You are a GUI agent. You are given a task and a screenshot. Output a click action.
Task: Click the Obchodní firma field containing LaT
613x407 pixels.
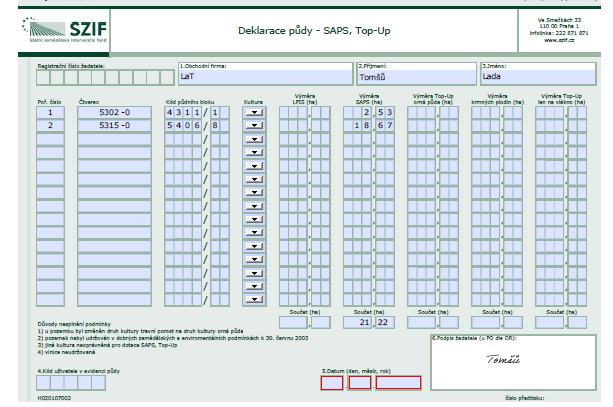266,74
